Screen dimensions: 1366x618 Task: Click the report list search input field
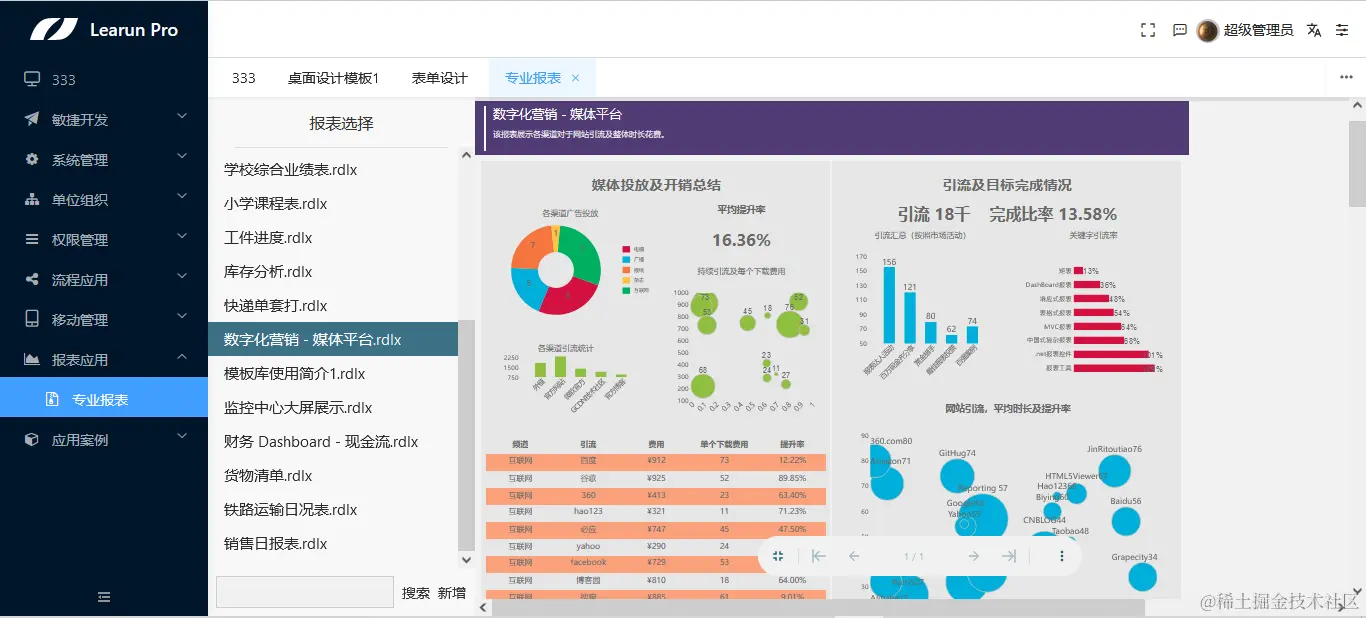tap(304, 591)
